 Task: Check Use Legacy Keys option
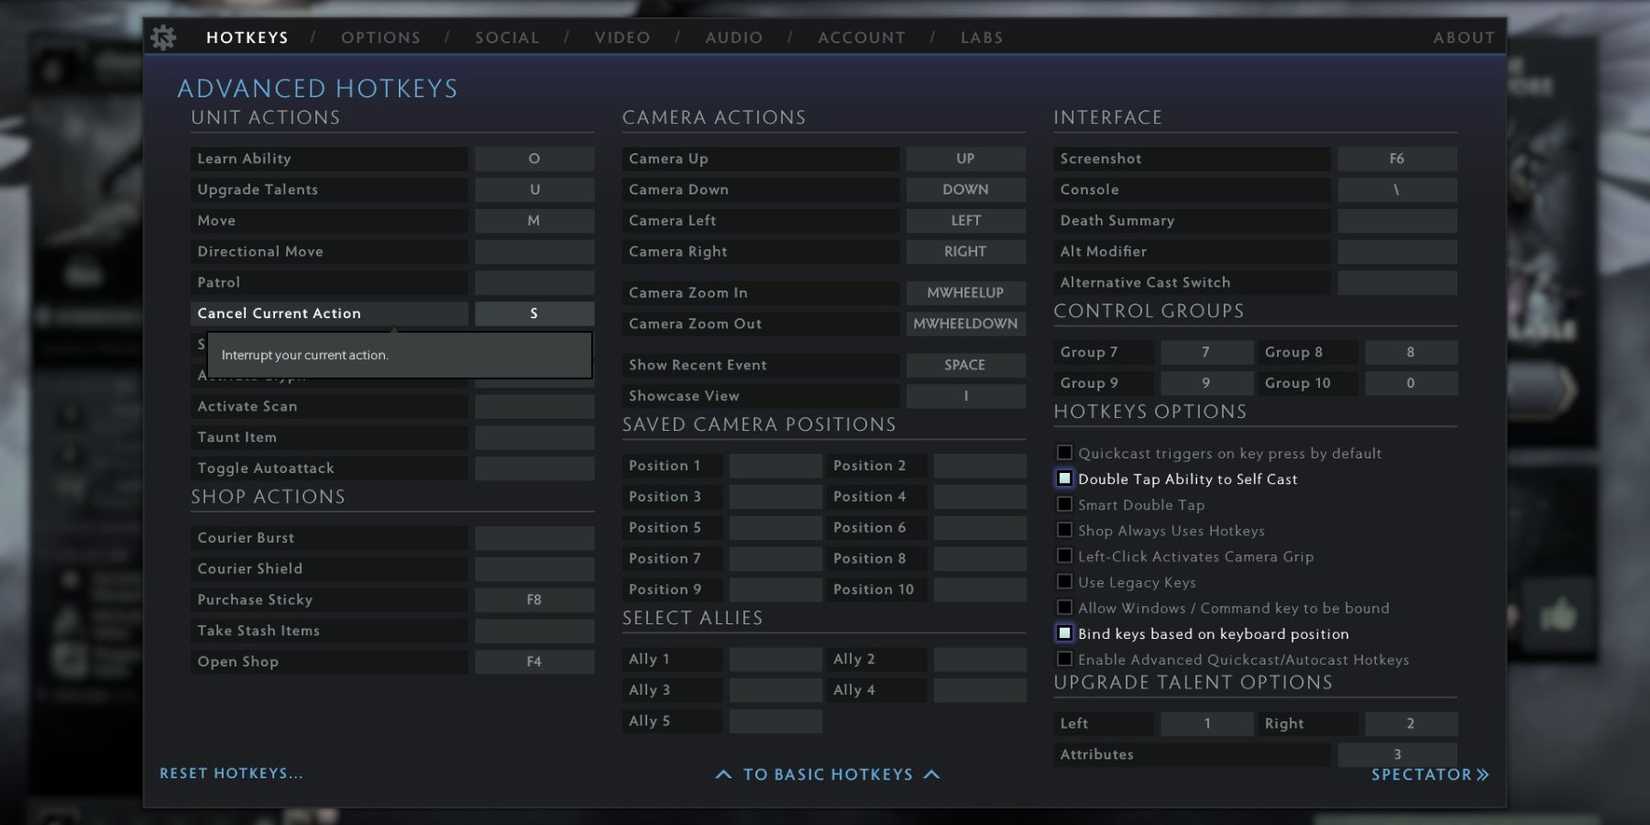point(1065,582)
